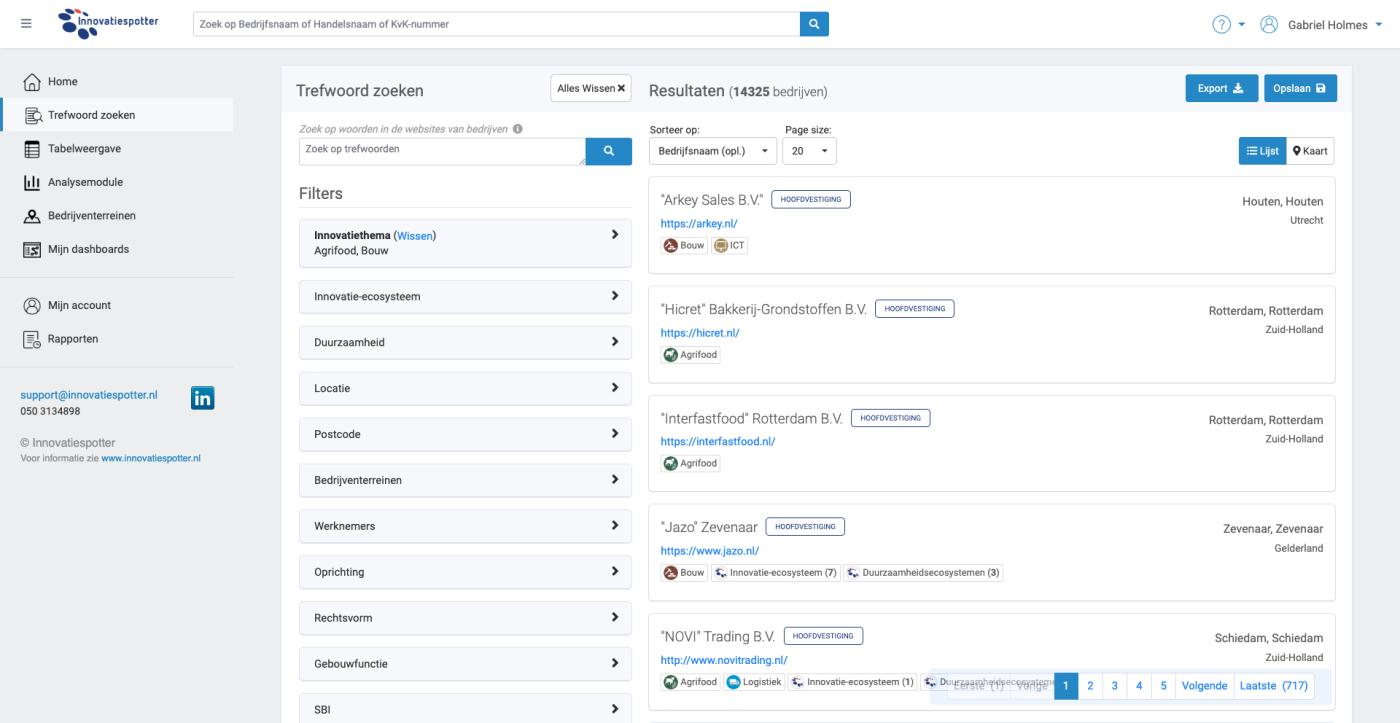The width and height of the screenshot is (1400, 723).
Task: Click the ICT tag on Arkey Sales
Action: tap(729, 245)
